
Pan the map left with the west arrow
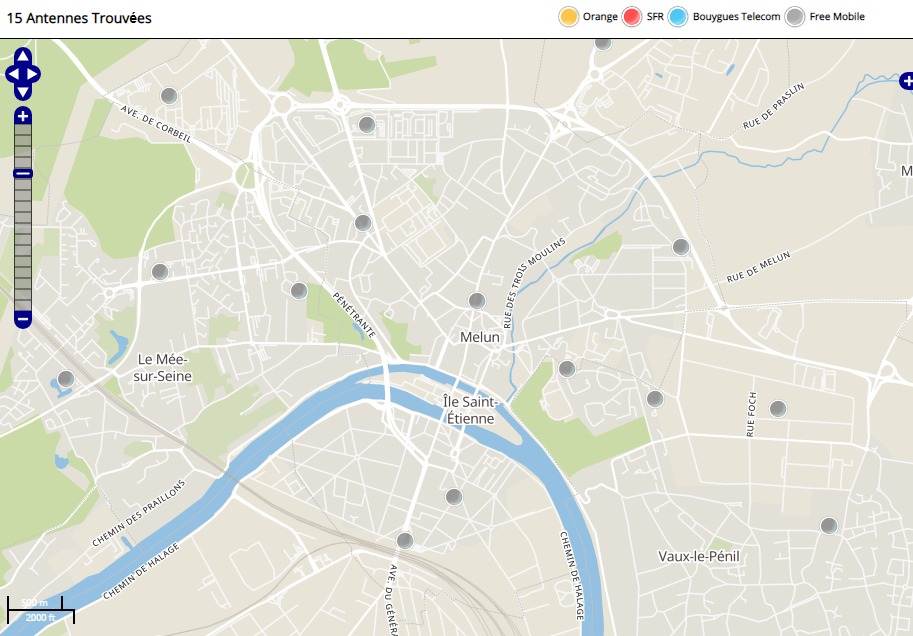12,74
